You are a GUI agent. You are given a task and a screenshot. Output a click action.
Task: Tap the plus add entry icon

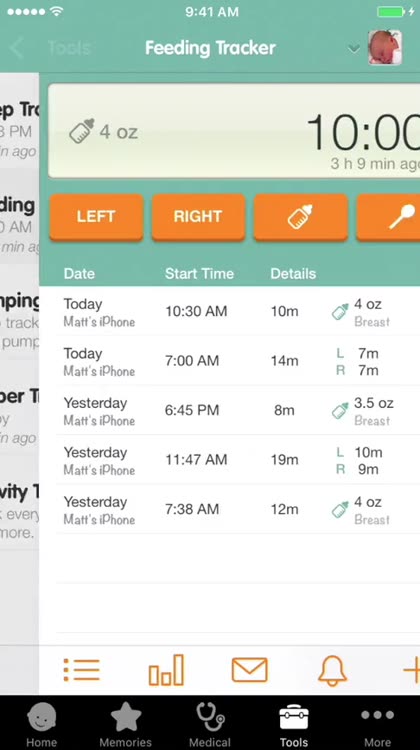click(411, 670)
